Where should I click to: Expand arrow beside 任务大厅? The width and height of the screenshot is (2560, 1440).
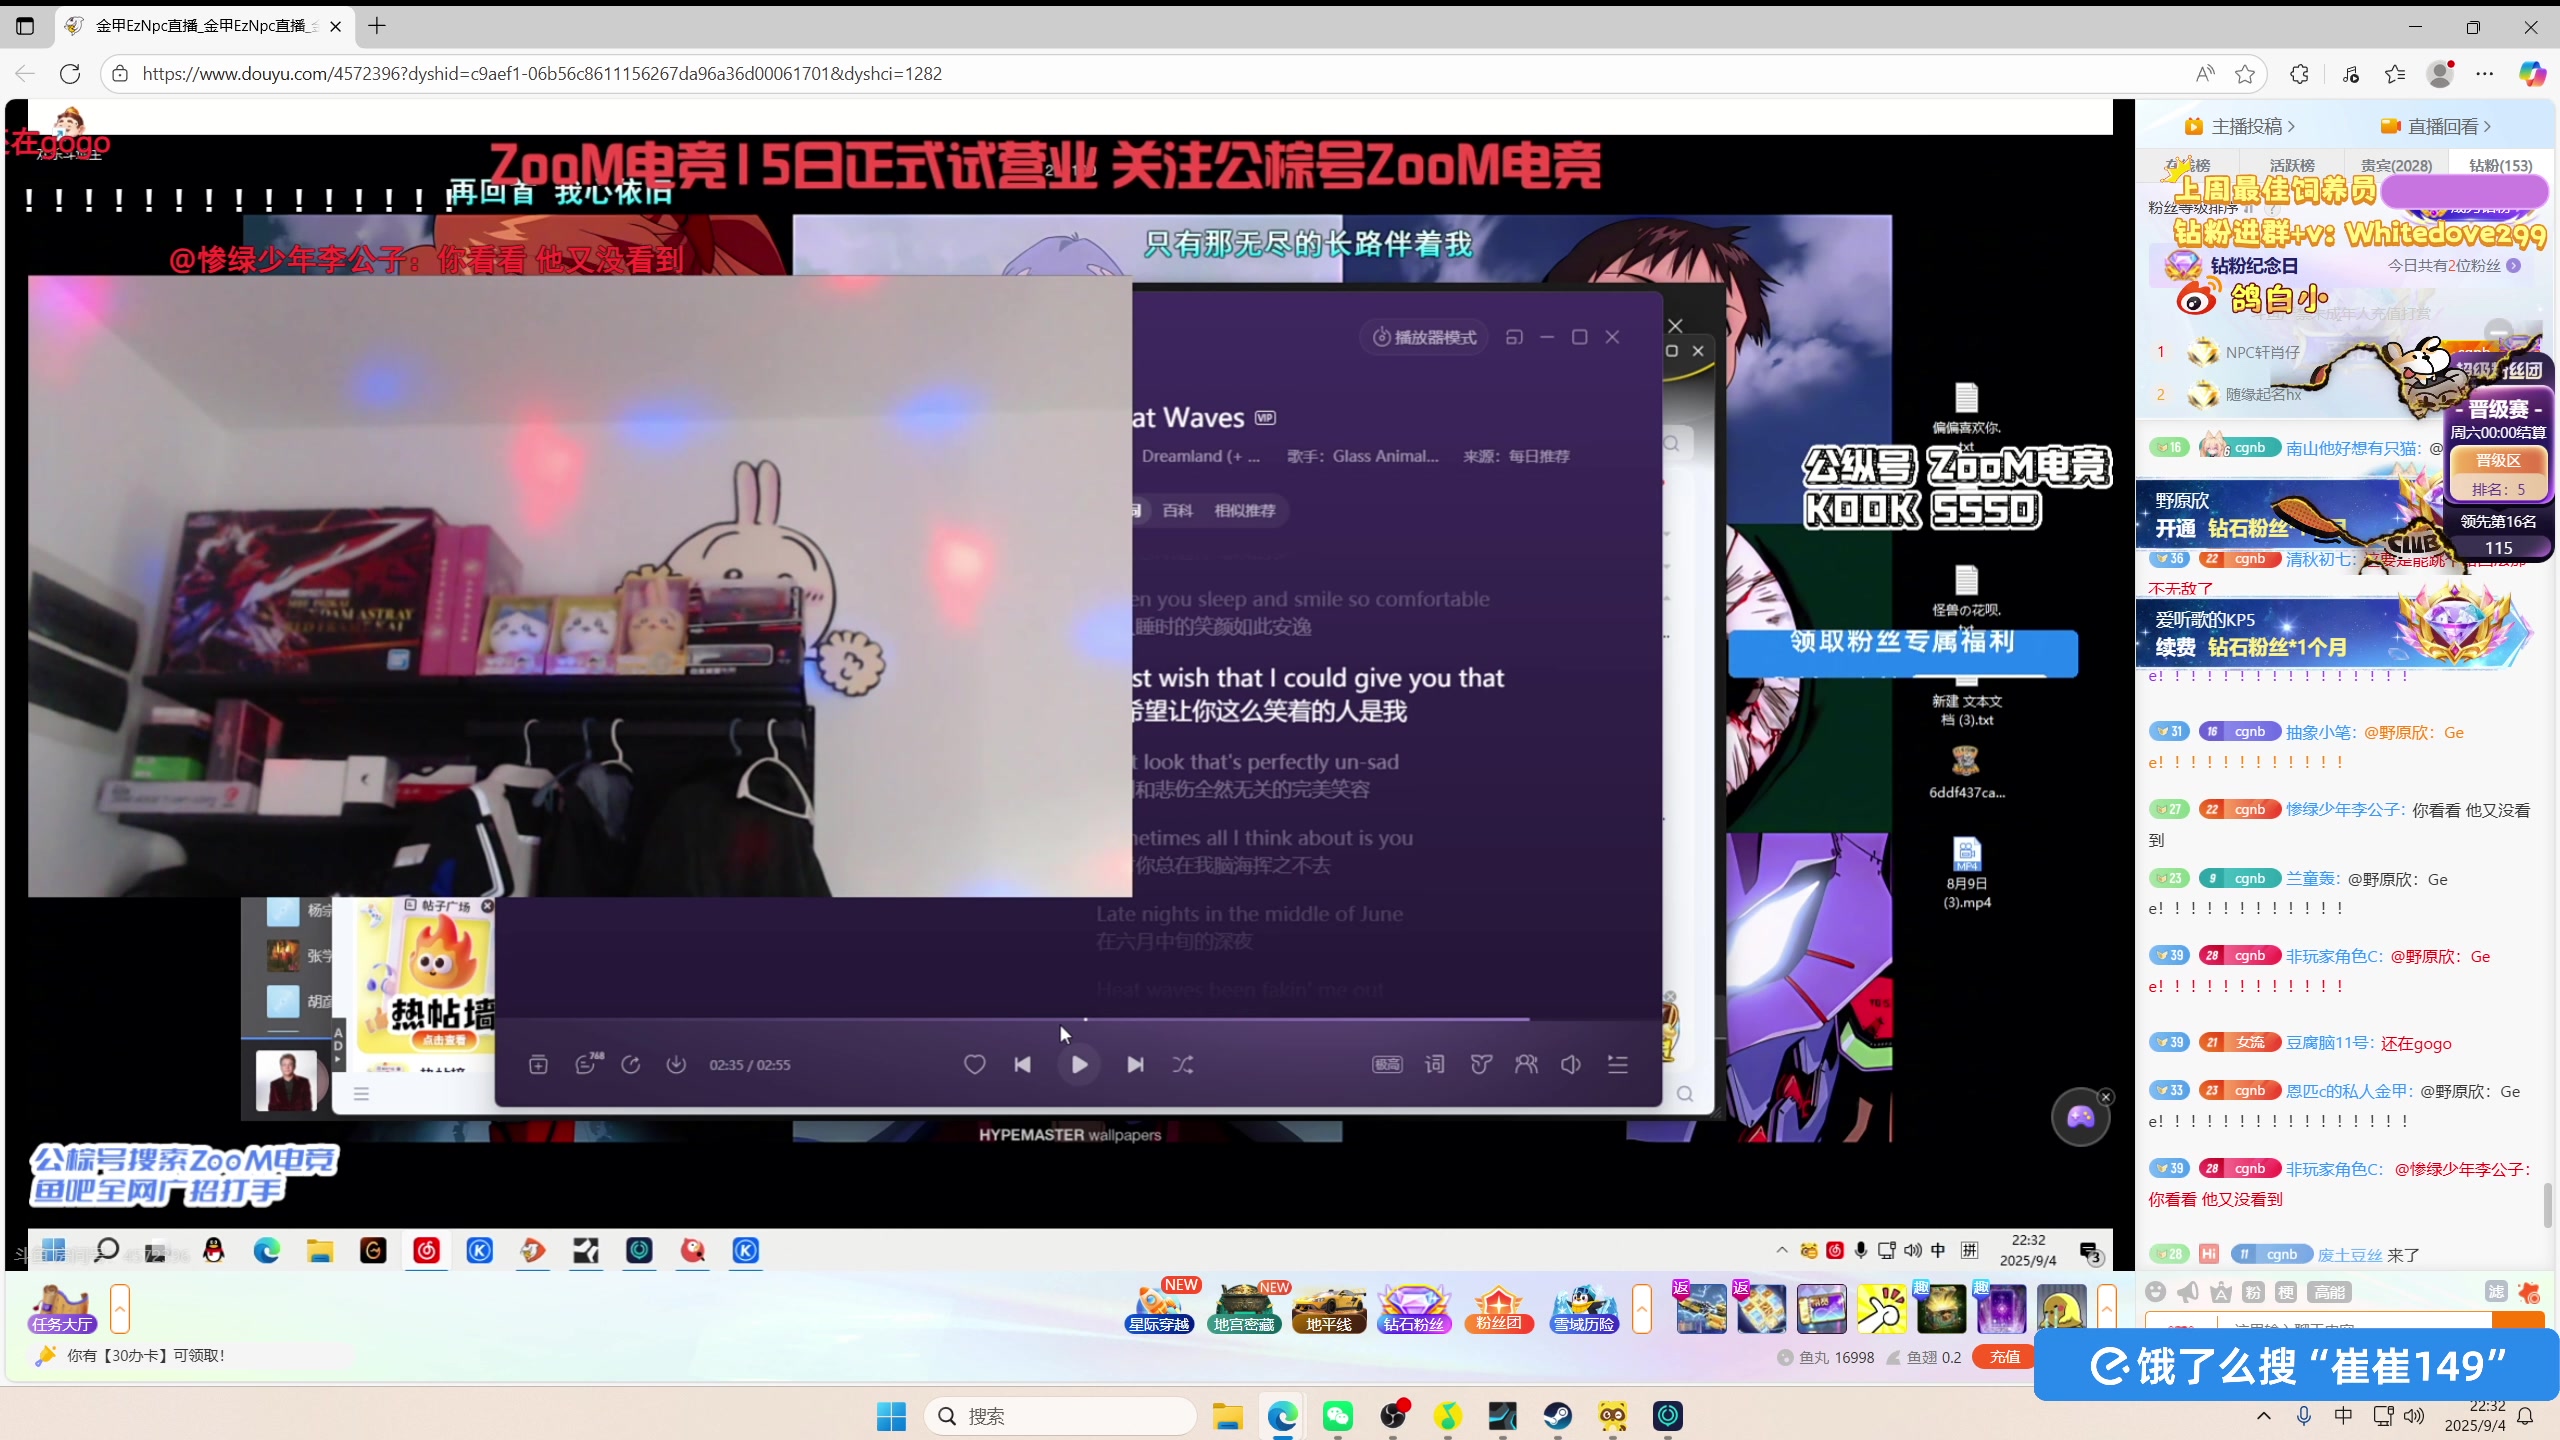[x=120, y=1309]
